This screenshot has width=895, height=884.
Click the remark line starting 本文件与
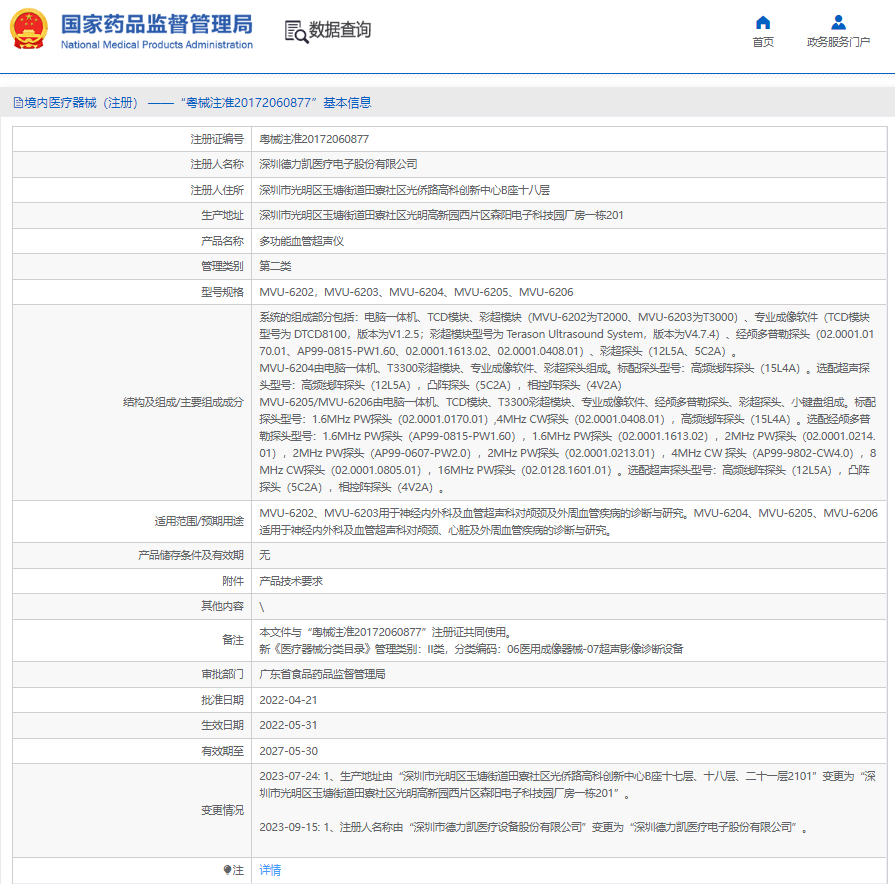(386, 632)
